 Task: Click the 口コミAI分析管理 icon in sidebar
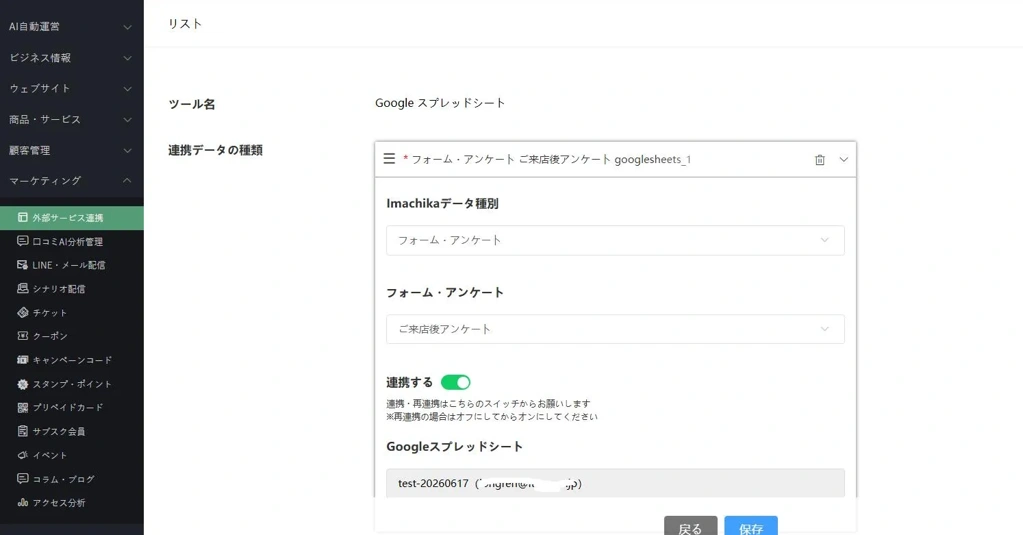[x=23, y=241]
